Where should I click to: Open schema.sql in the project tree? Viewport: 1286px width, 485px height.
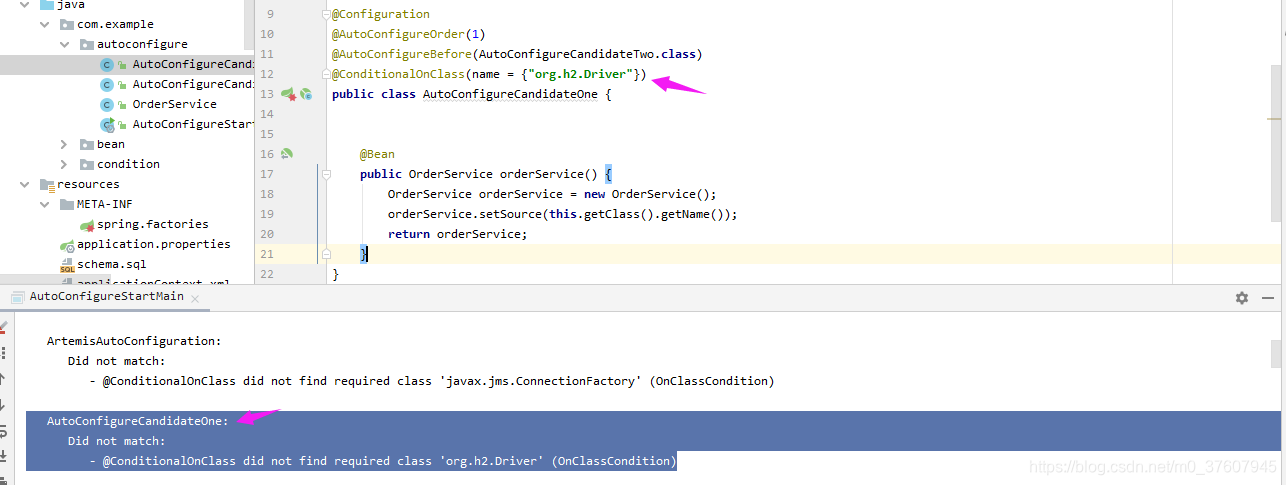(111, 264)
